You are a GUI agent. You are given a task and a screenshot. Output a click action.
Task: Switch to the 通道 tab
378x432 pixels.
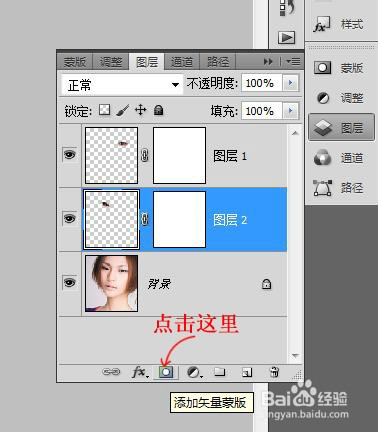(x=182, y=62)
